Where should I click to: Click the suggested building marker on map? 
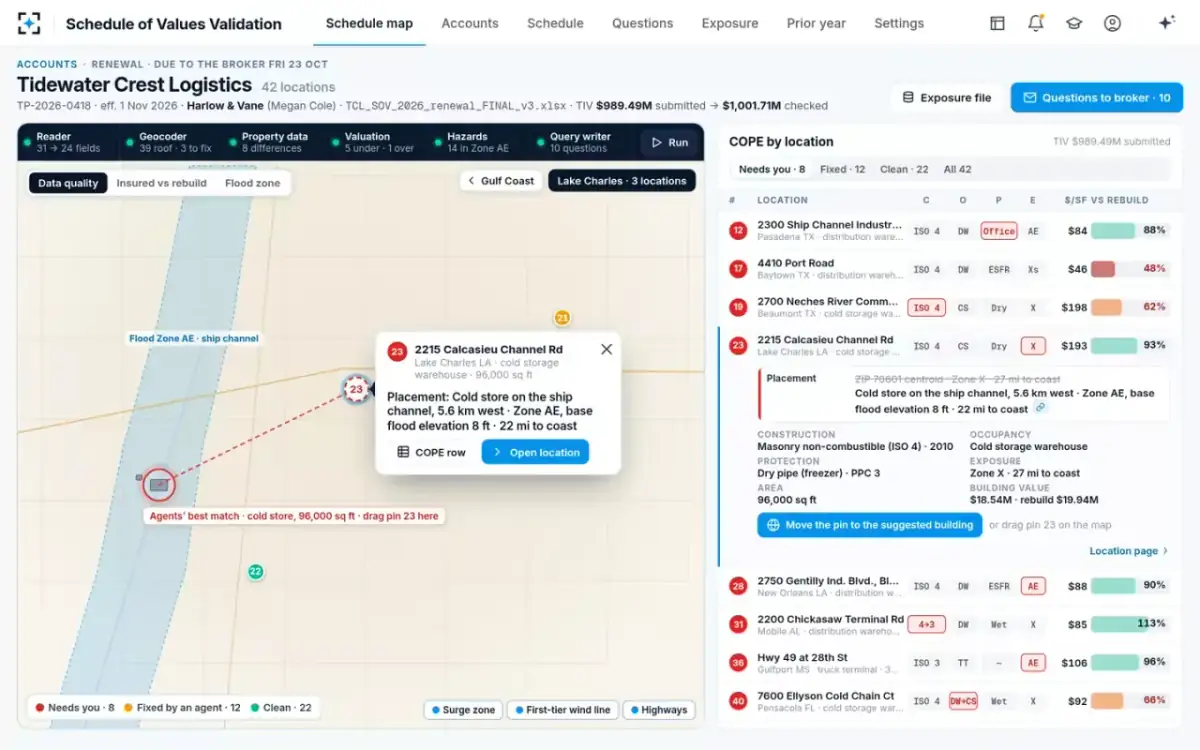(x=158, y=485)
